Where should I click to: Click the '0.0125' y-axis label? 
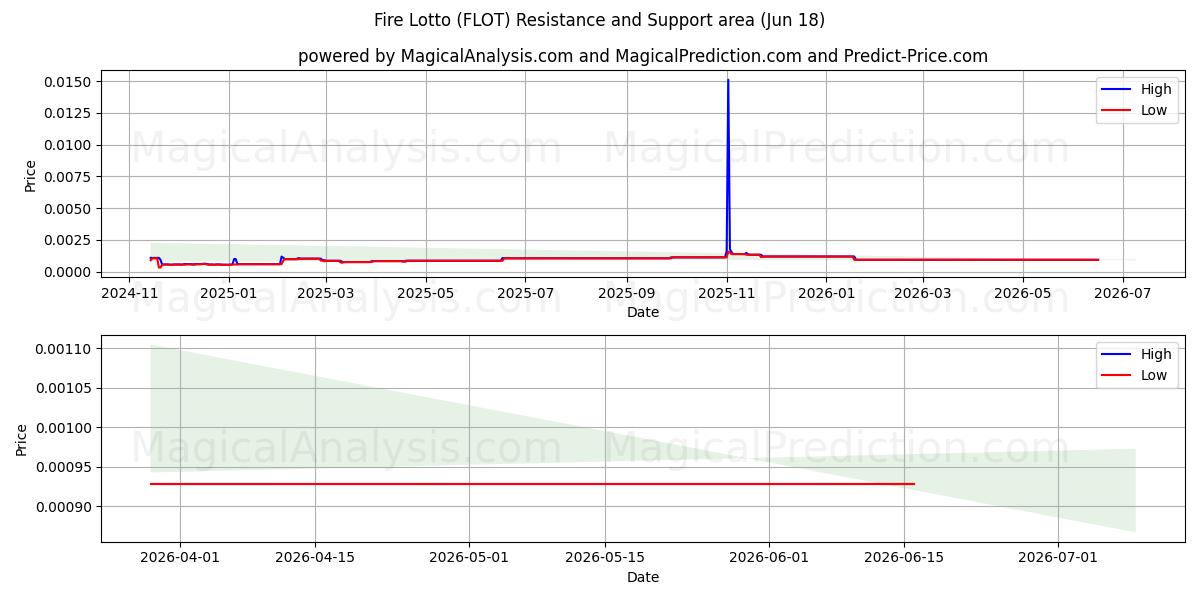tap(69, 113)
